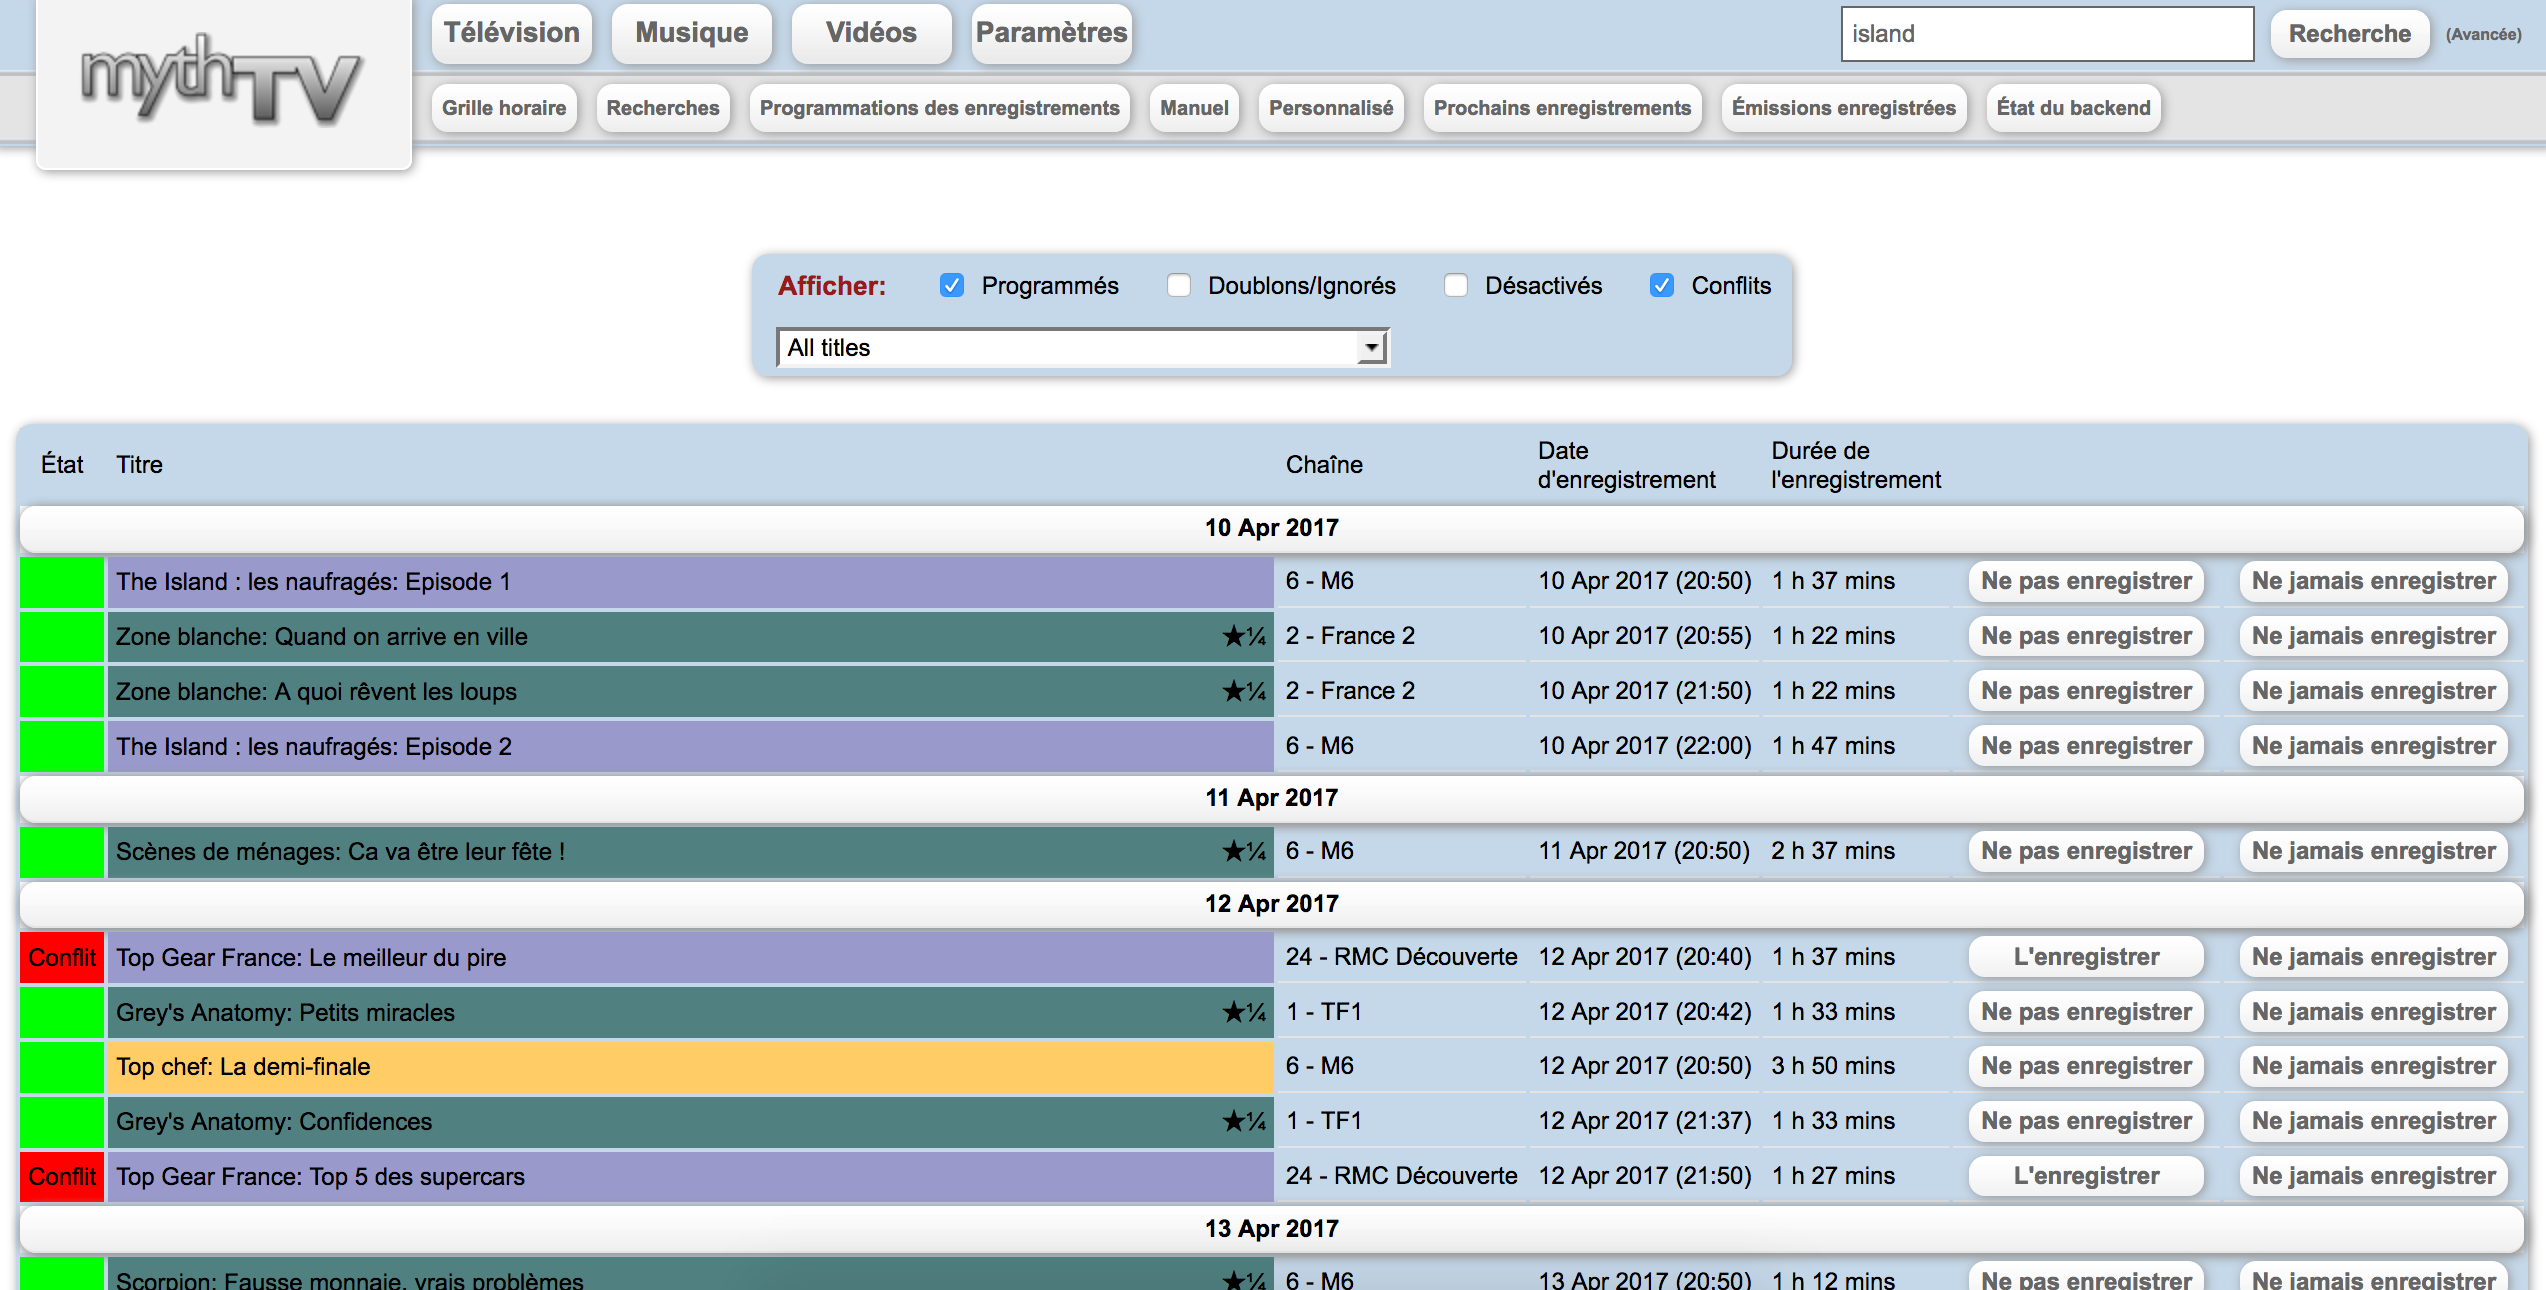Open État du backend tab
The width and height of the screenshot is (2546, 1290).
(2073, 108)
